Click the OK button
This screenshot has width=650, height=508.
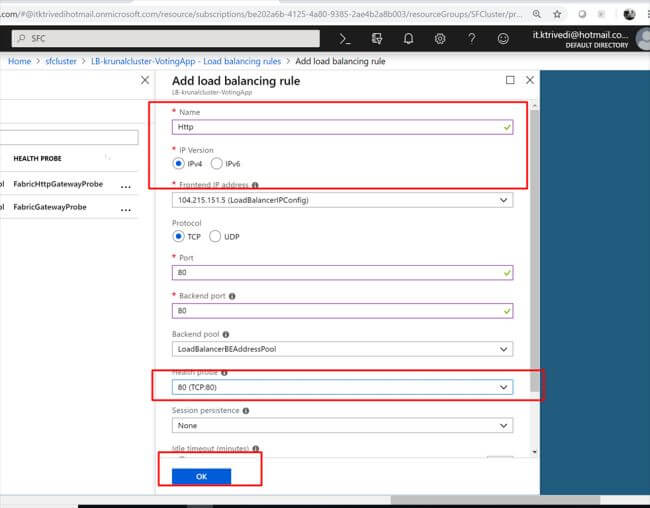[x=201, y=476]
